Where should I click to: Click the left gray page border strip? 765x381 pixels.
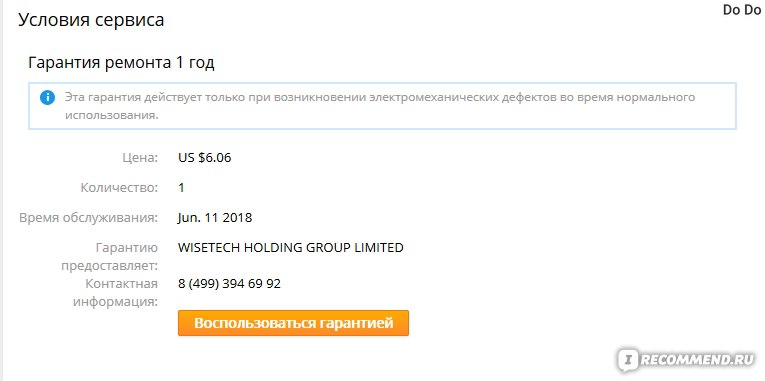(x=1, y=190)
